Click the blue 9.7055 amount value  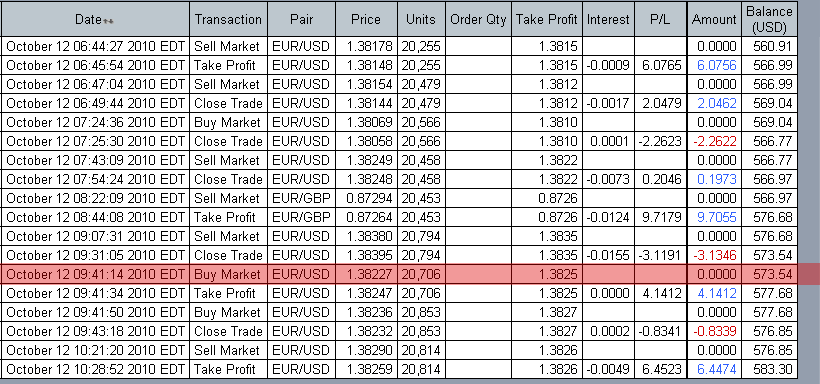point(716,217)
